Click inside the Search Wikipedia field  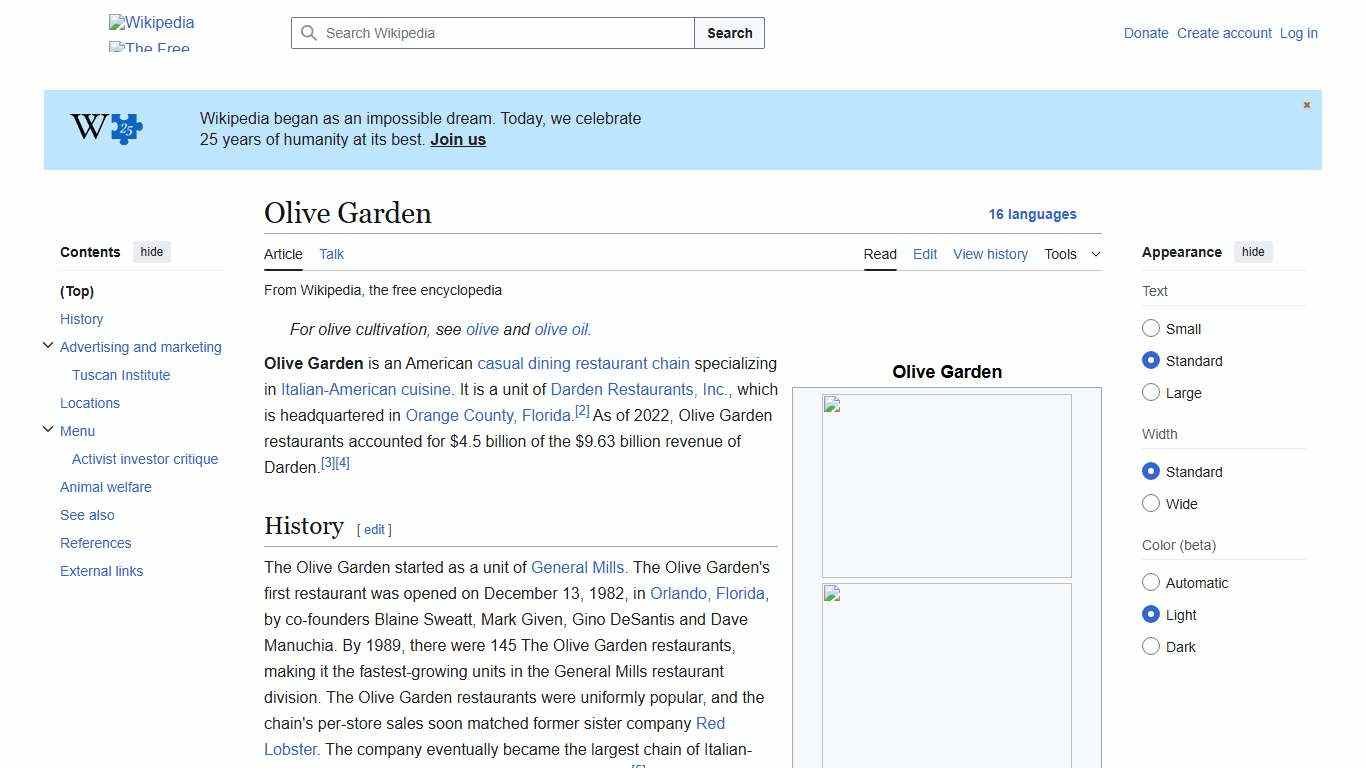(490, 33)
